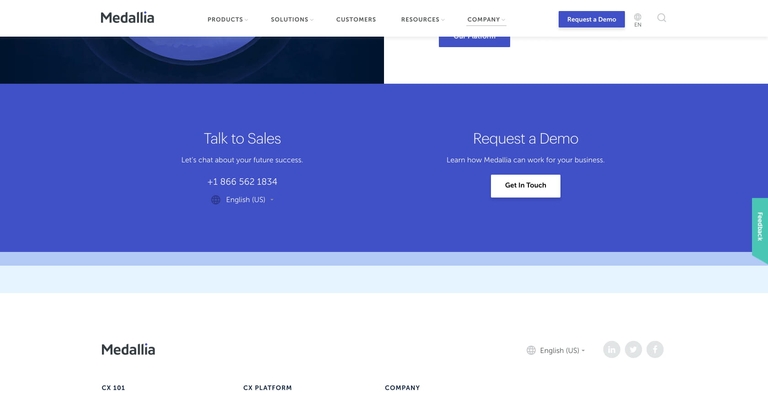Go to Customers page

click(x=356, y=20)
